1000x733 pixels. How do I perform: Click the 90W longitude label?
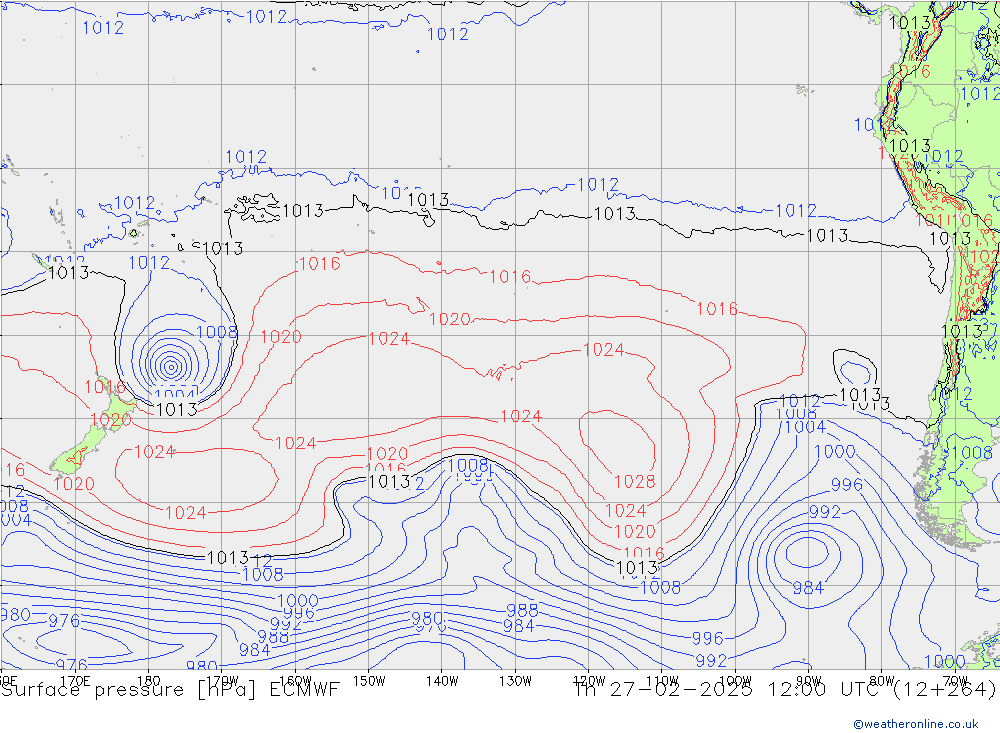tap(809, 681)
